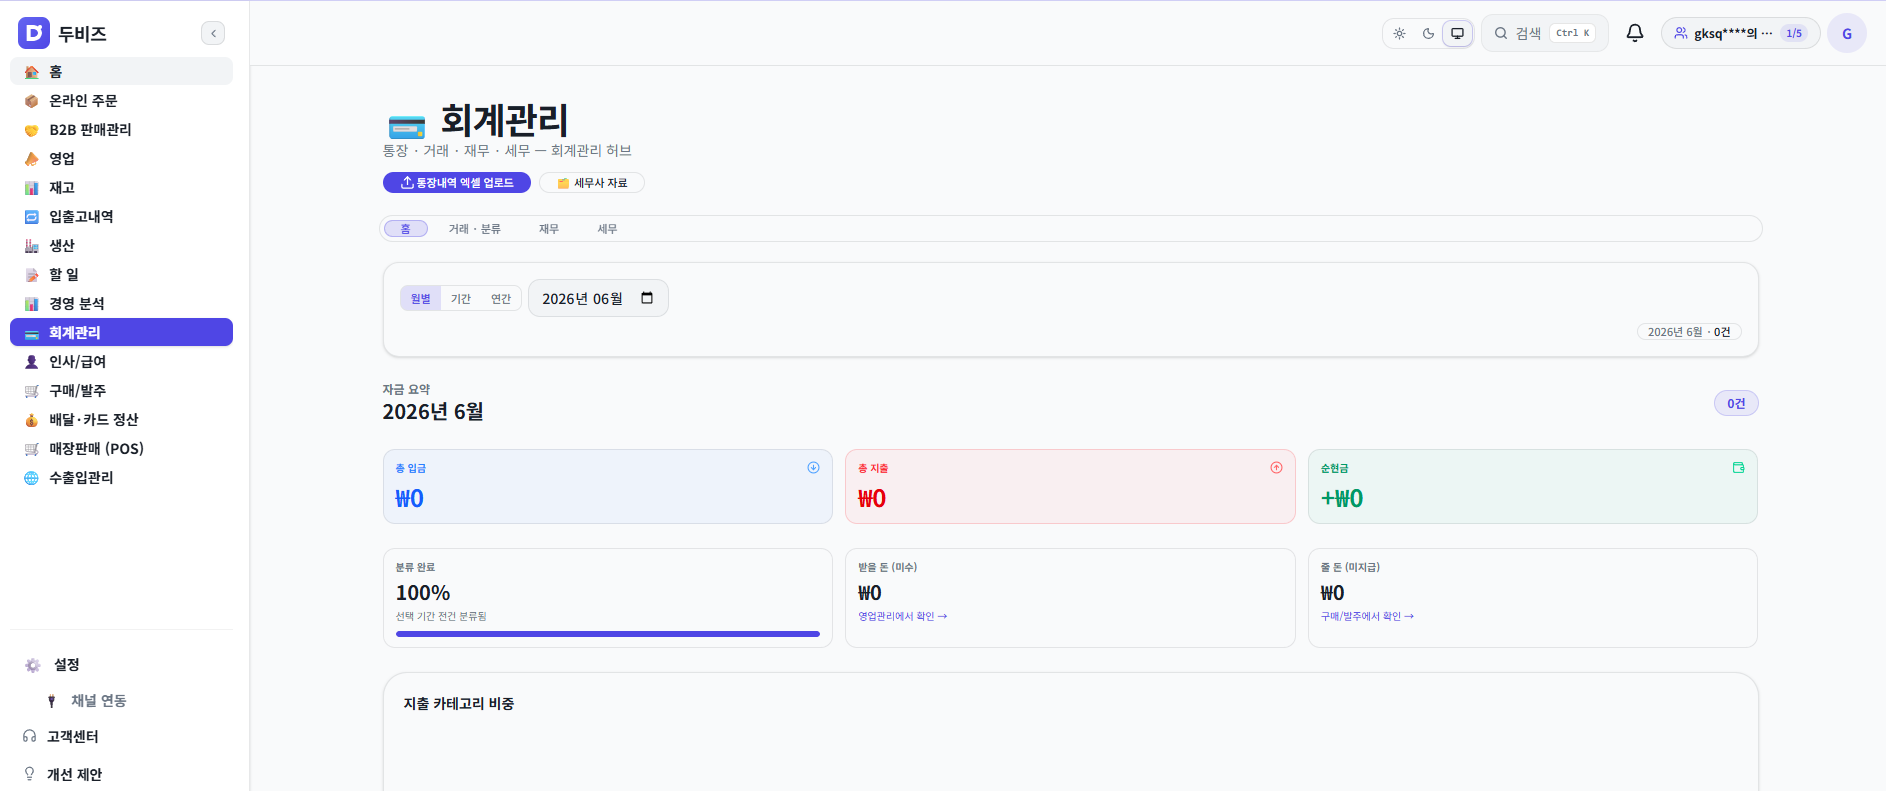Go to 구매/발주 in the sidebar
Viewport: 1886px width, 791px height.
point(121,390)
